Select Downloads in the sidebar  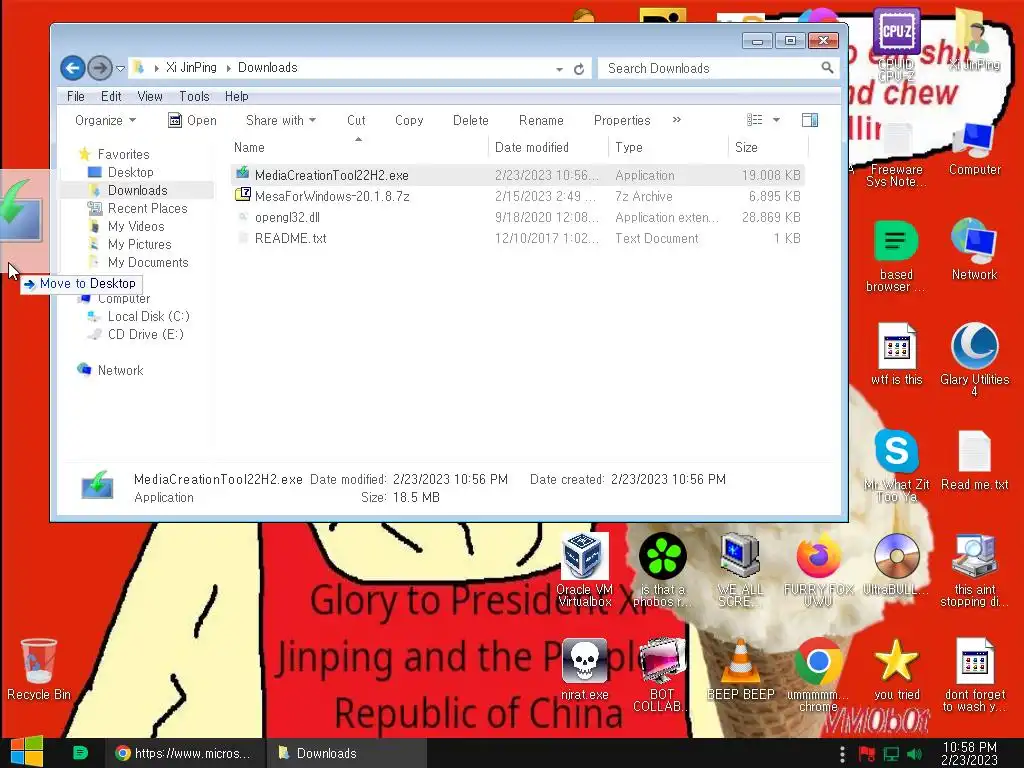point(137,190)
